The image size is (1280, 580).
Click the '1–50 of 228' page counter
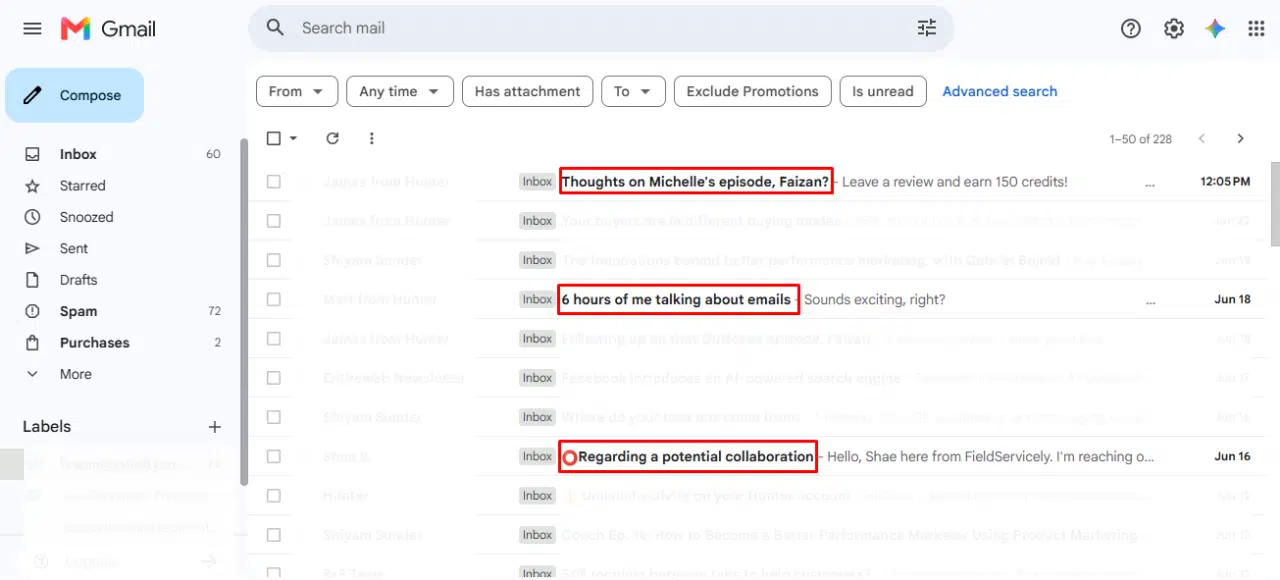1141,139
